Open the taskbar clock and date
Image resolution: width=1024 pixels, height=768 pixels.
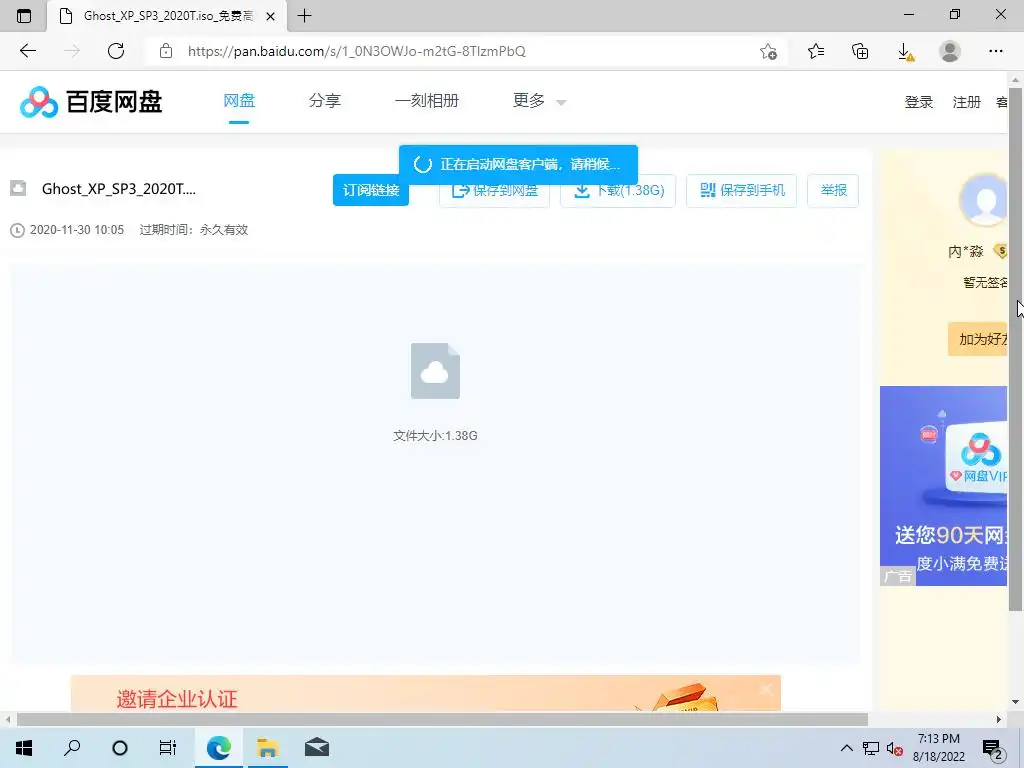939,748
